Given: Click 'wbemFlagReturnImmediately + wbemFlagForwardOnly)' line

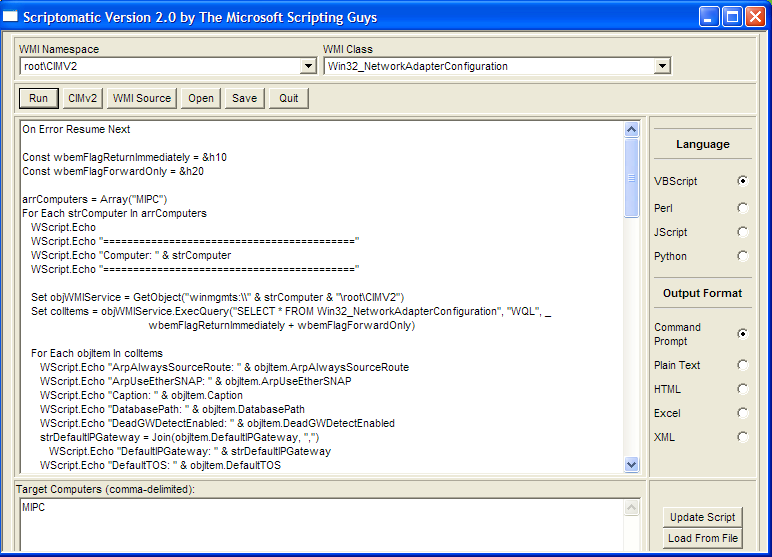Looking at the screenshot, I should (282, 325).
